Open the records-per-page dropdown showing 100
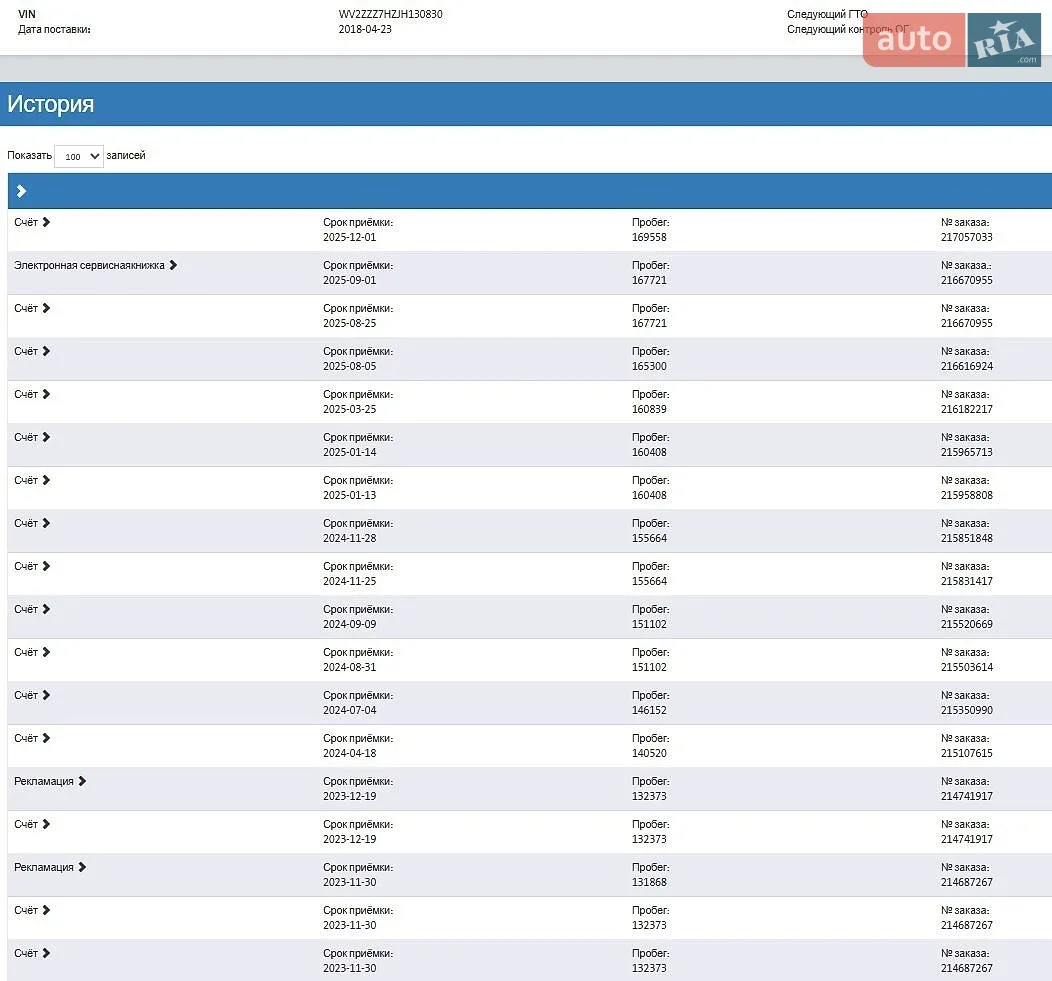Viewport: 1052px width, 981px height. pos(78,156)
